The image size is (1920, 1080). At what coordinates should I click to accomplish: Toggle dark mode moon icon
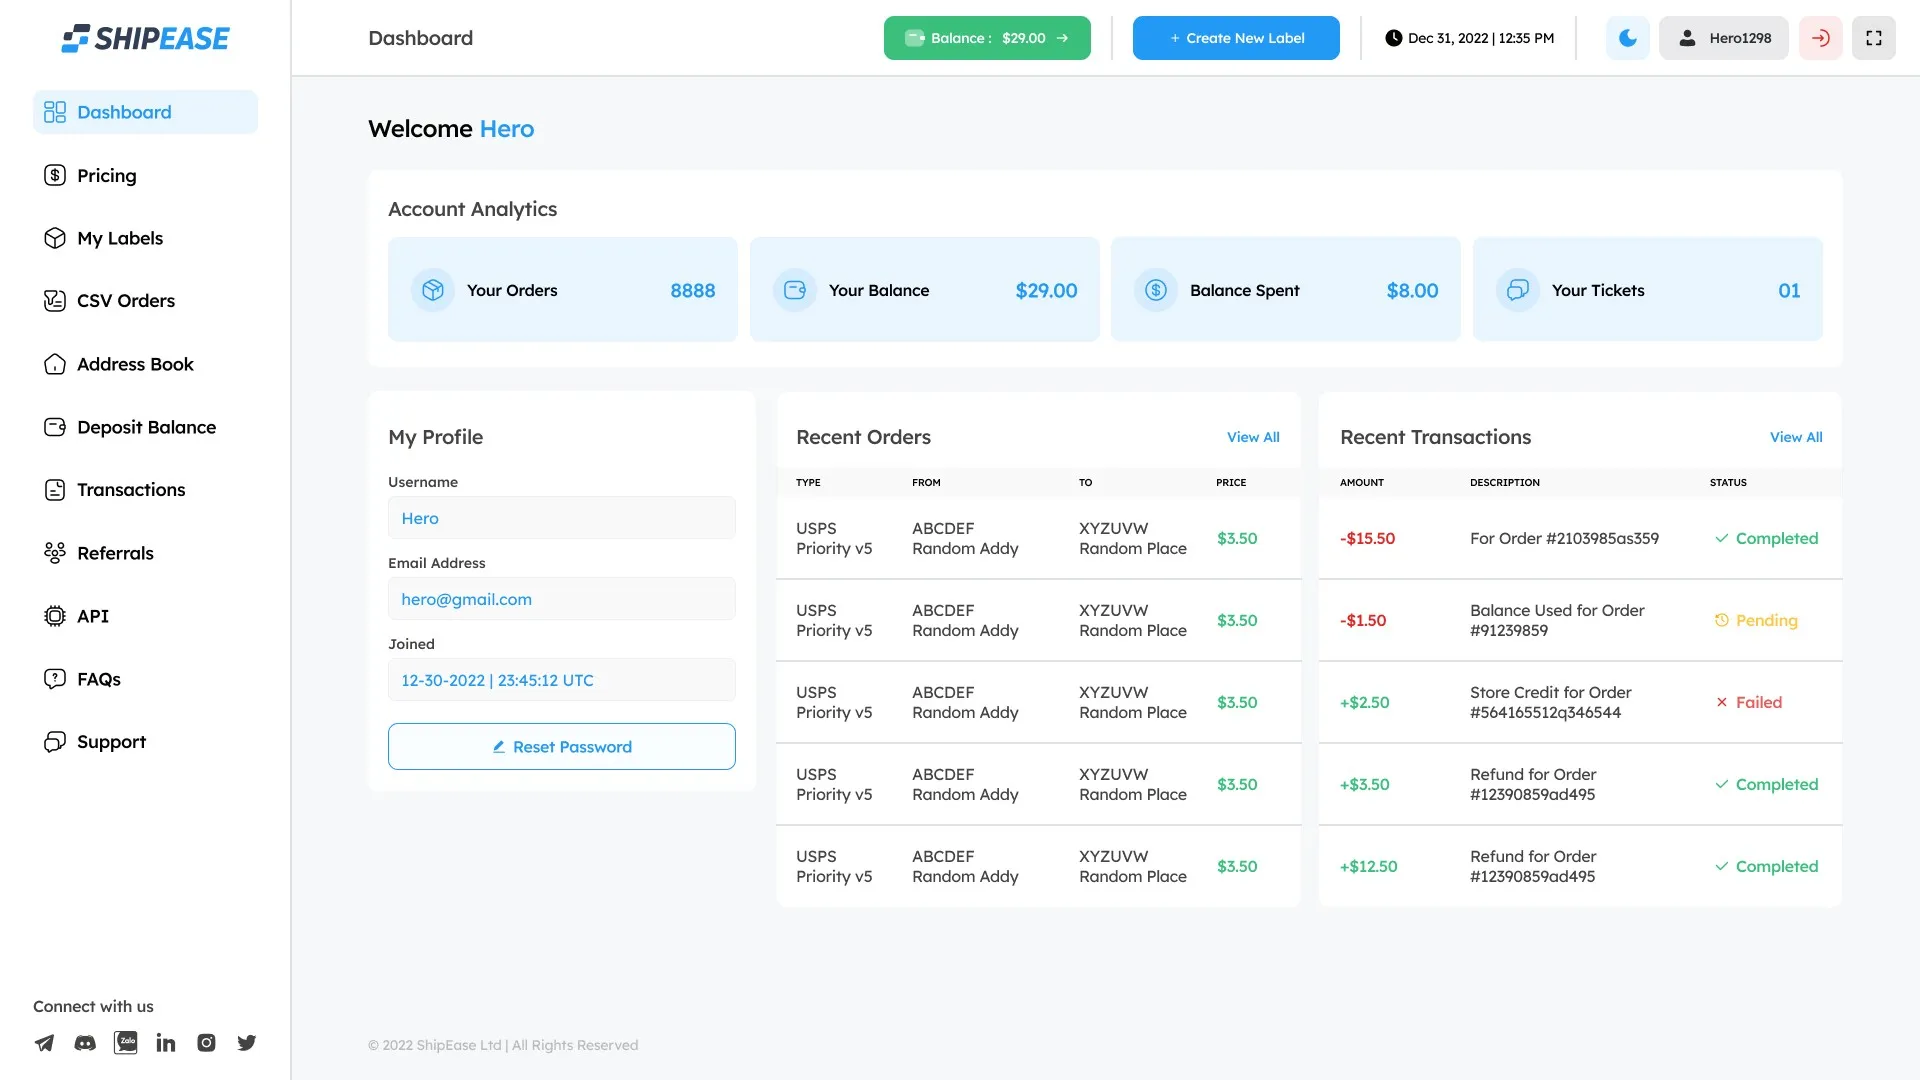[1627, 38]
